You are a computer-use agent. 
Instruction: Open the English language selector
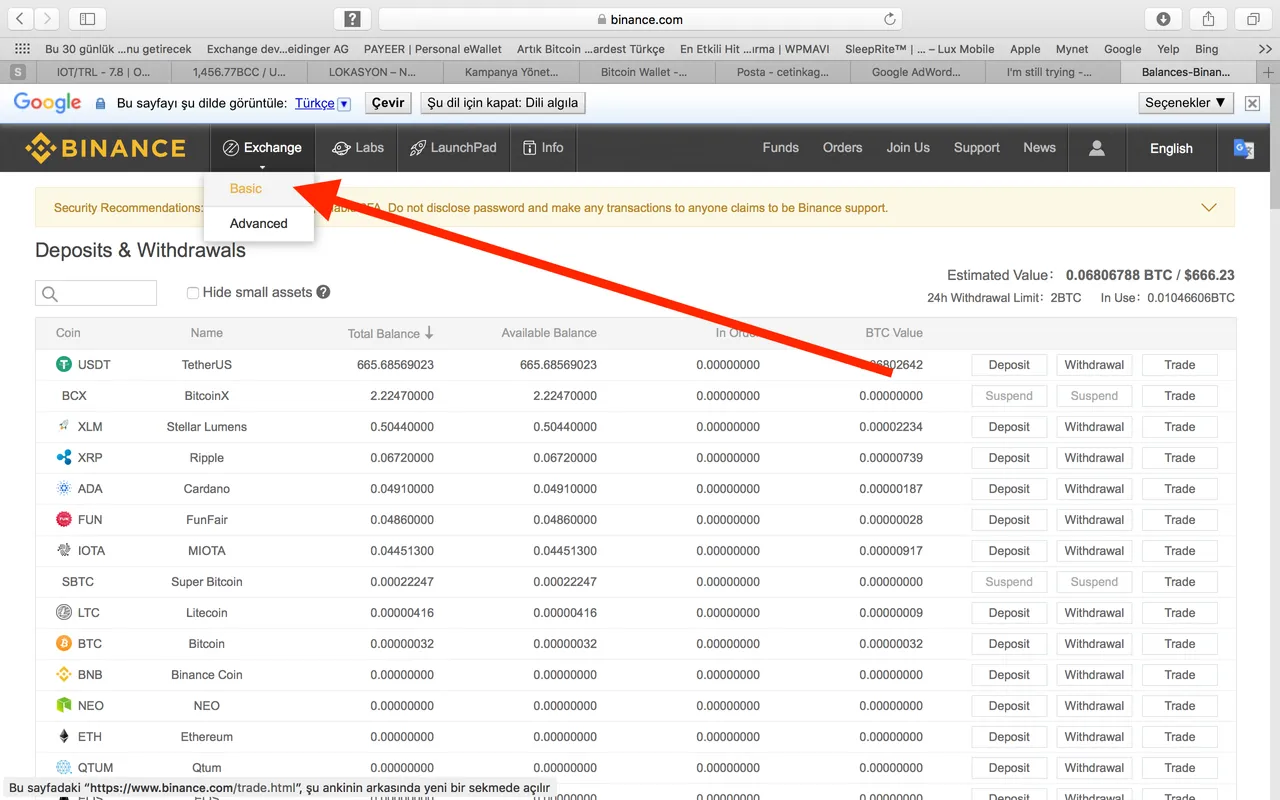[x=1171, y=148]
